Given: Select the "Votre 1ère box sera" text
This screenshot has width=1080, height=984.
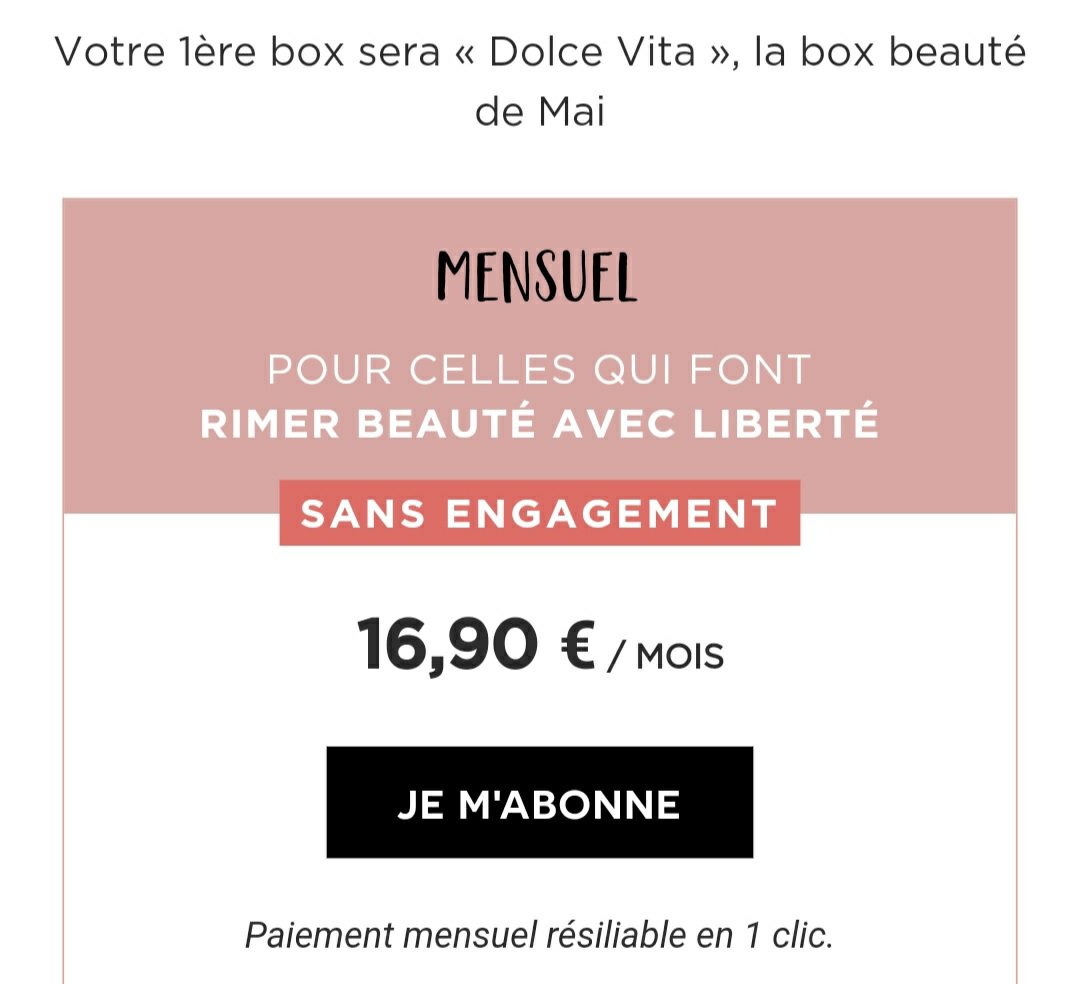Looking at the screenshot, I should point(246,53).
